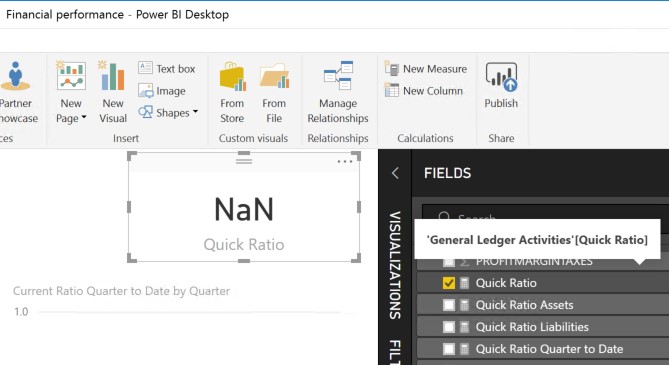Click the calculator icon beside Quick Ratio Assets

tap(465, 305)
